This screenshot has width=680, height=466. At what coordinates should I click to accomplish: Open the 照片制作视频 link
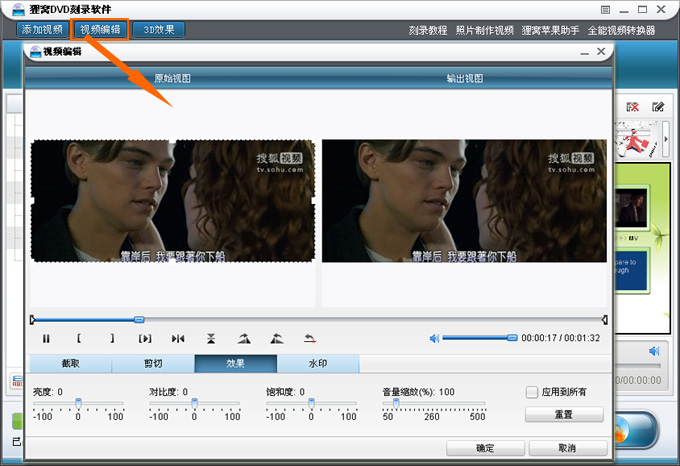pyautogui.click(x=484, y=30)
